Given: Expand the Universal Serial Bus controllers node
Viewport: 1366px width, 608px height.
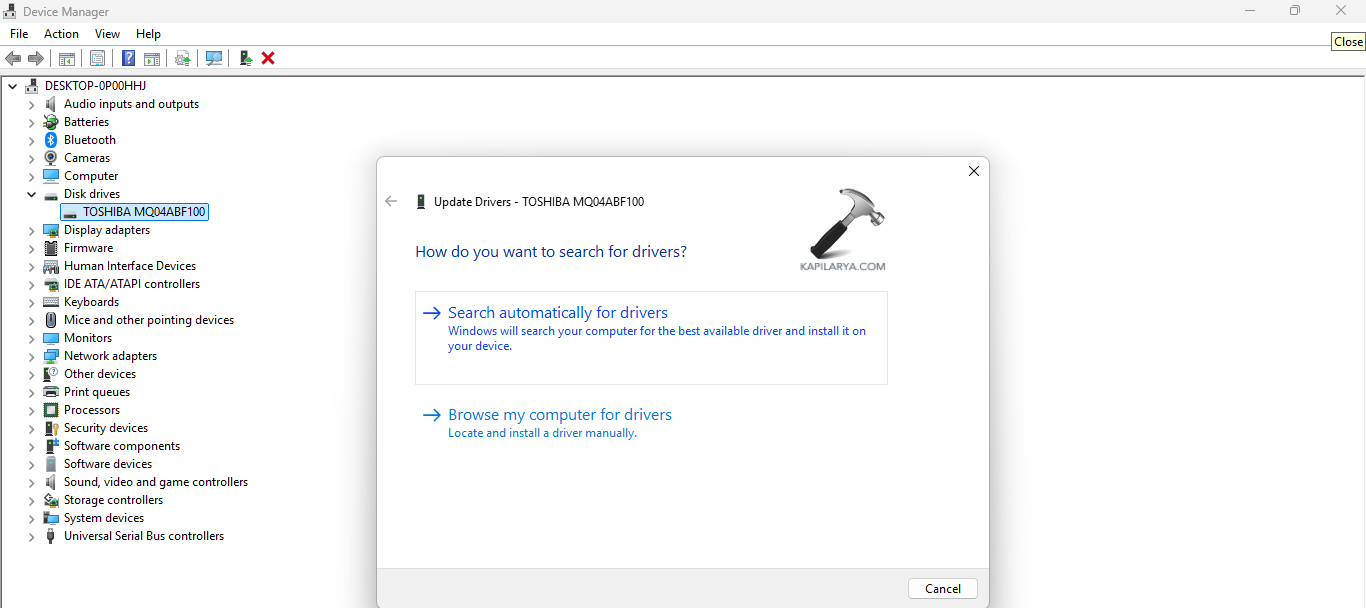Looking at the screenshot, I should point(31,535).
